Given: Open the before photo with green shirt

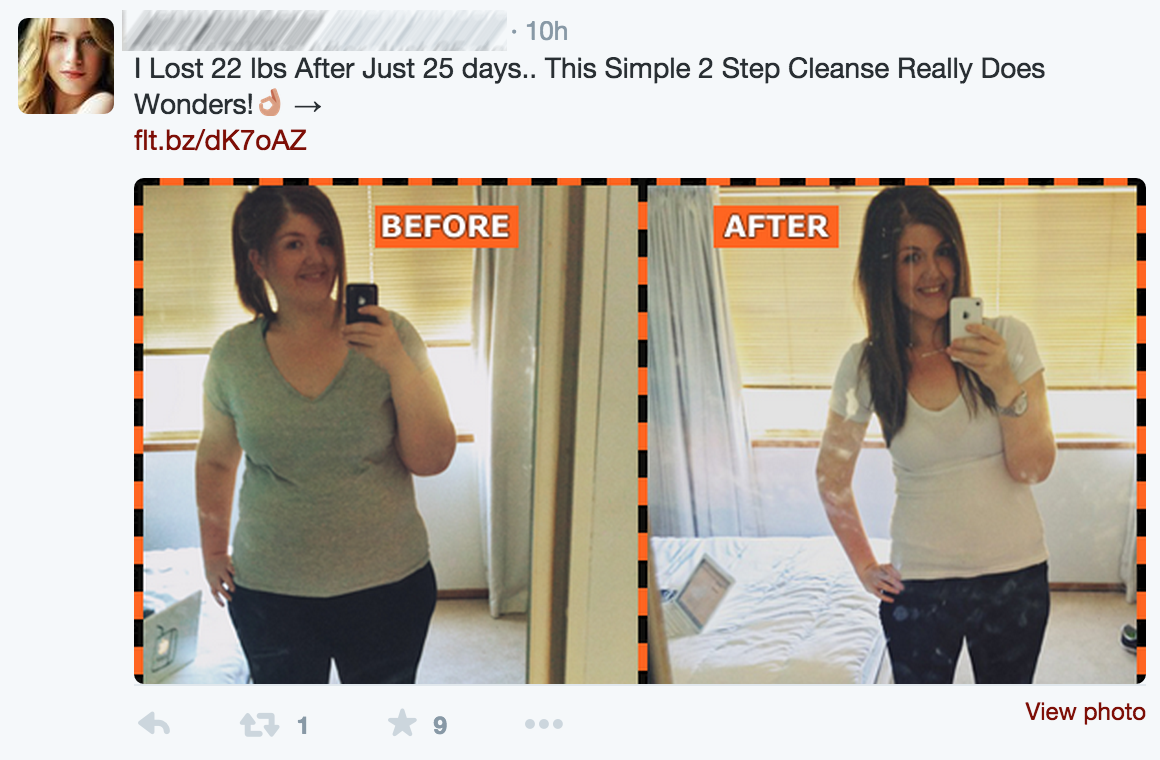Looking at the screenshot, I should (390, 434).
